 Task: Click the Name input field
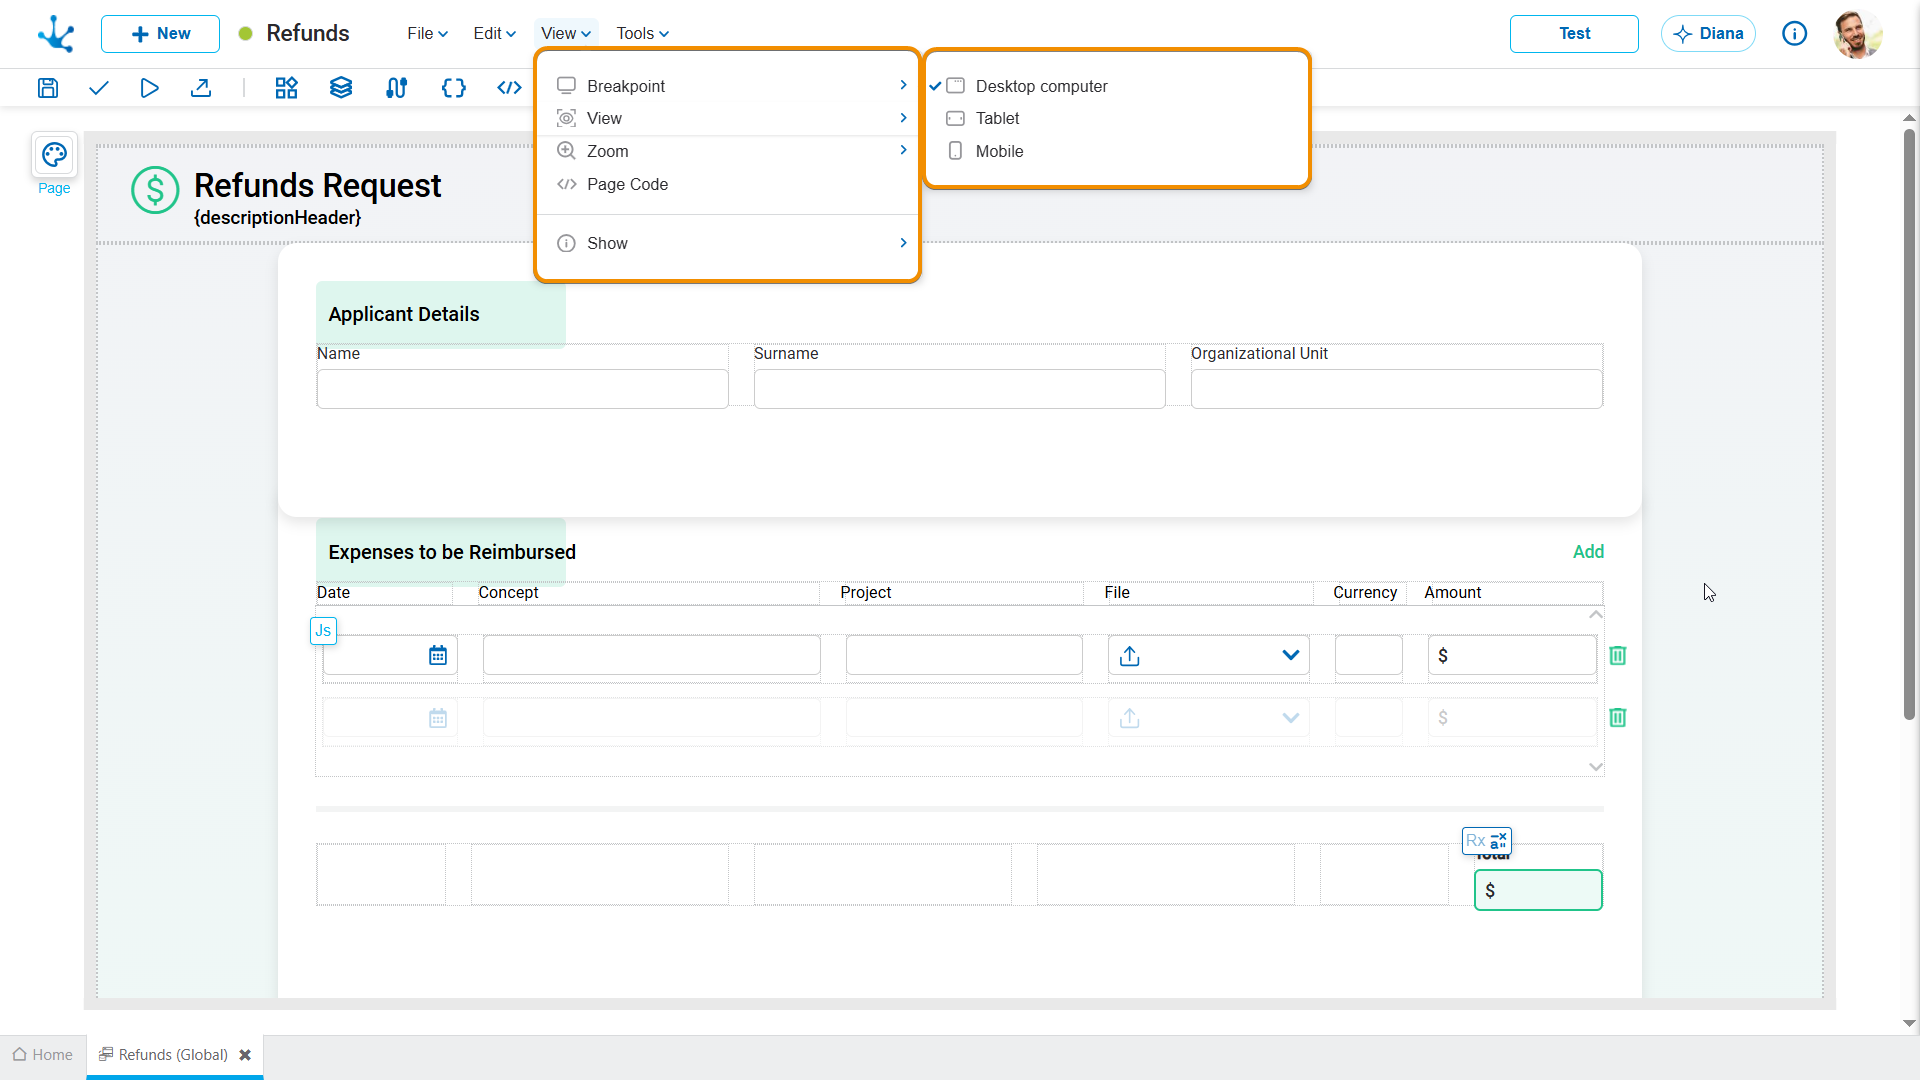click(522, 389)
